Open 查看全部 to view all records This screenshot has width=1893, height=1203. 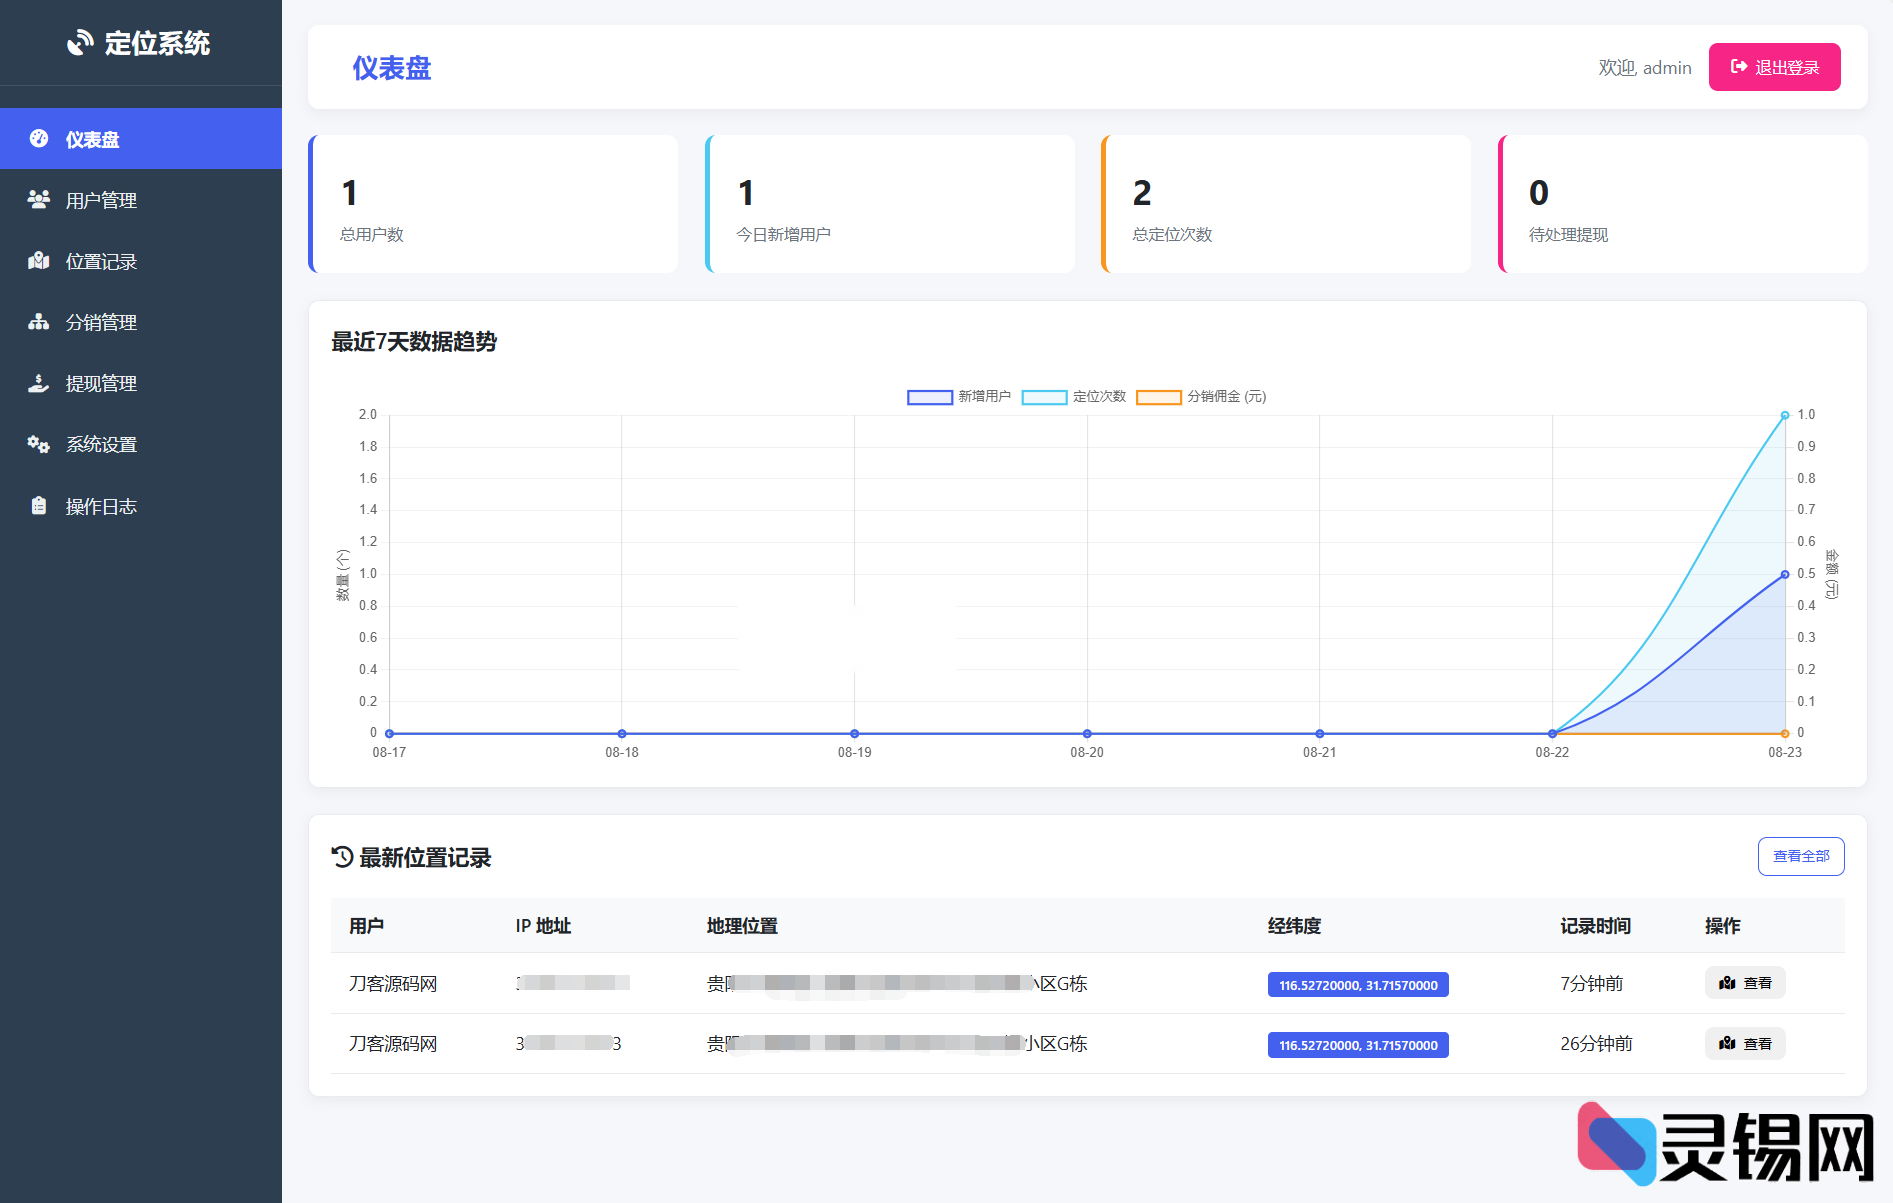tap(1801, 857)
